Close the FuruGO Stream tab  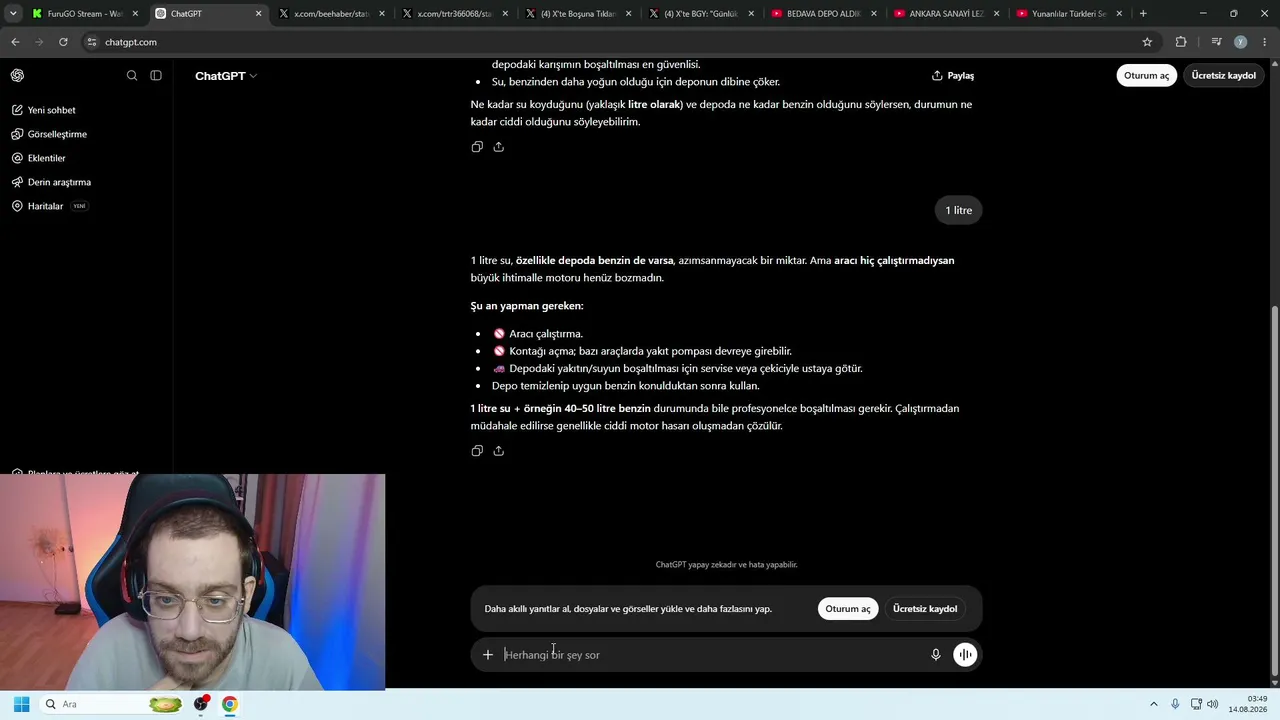[x=135, y=14]
